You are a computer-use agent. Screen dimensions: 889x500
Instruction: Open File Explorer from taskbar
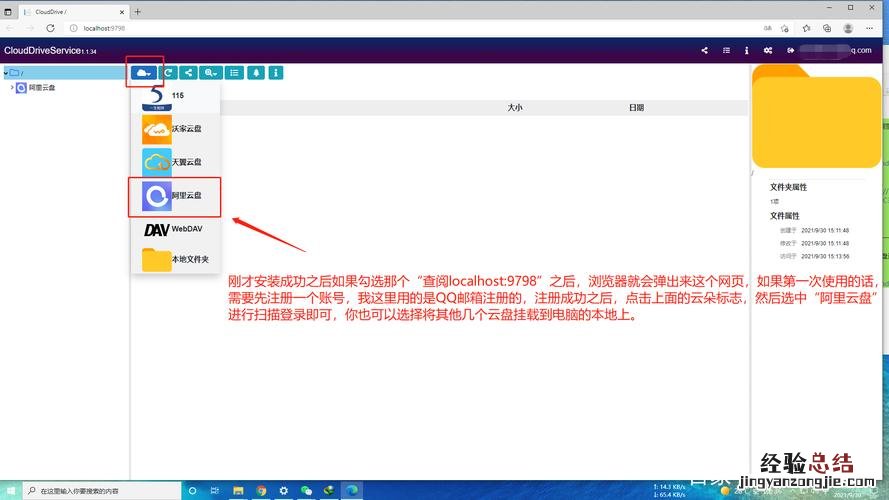238,490
